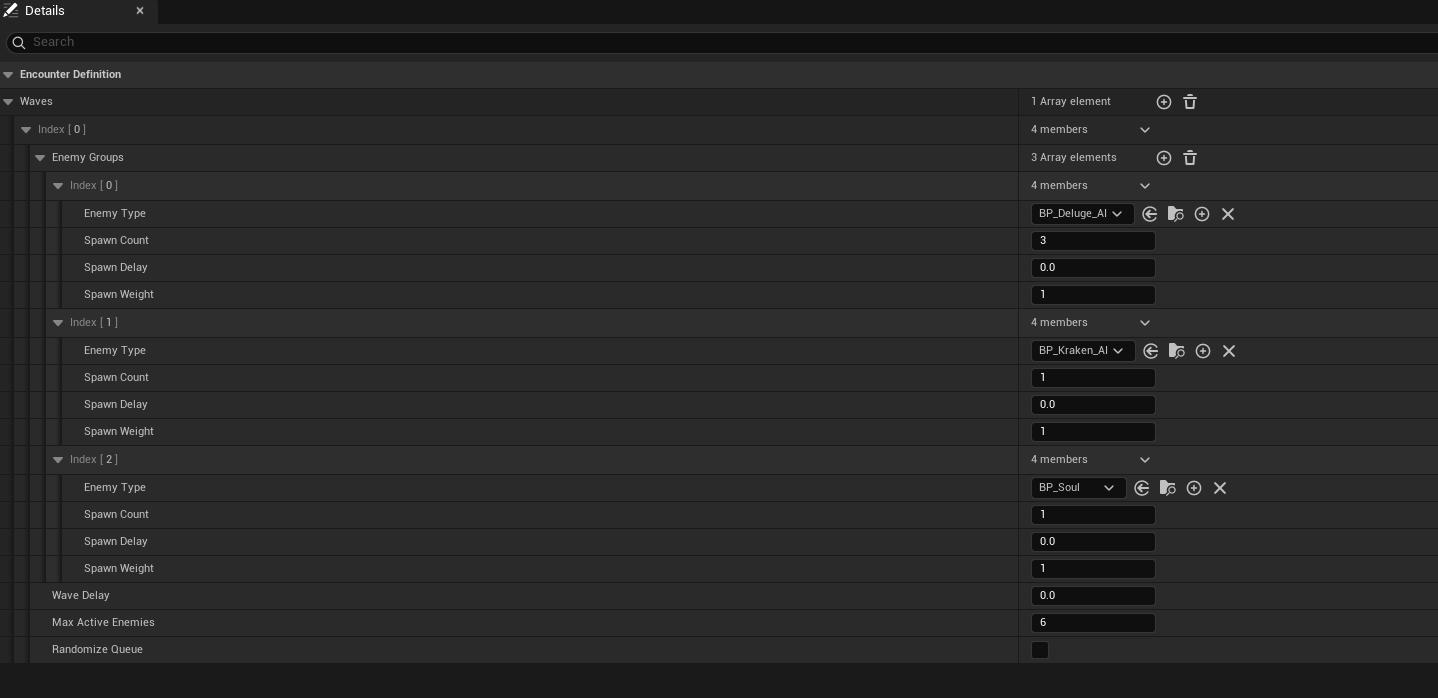The image size is (1438, 698).
Task: Remove all Enemy Groups elements via trash icon
Action: 1190,158
